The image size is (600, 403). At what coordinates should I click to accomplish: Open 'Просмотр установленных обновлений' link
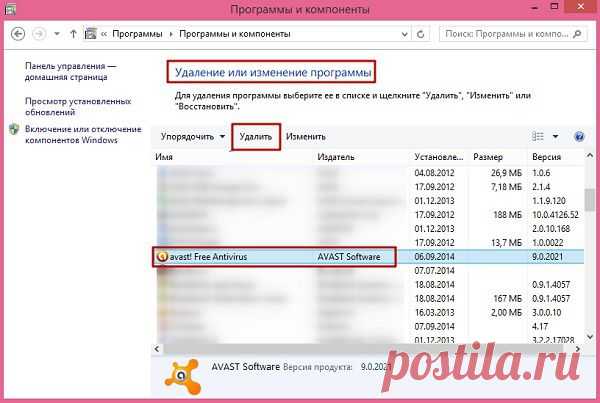[78, 107]
